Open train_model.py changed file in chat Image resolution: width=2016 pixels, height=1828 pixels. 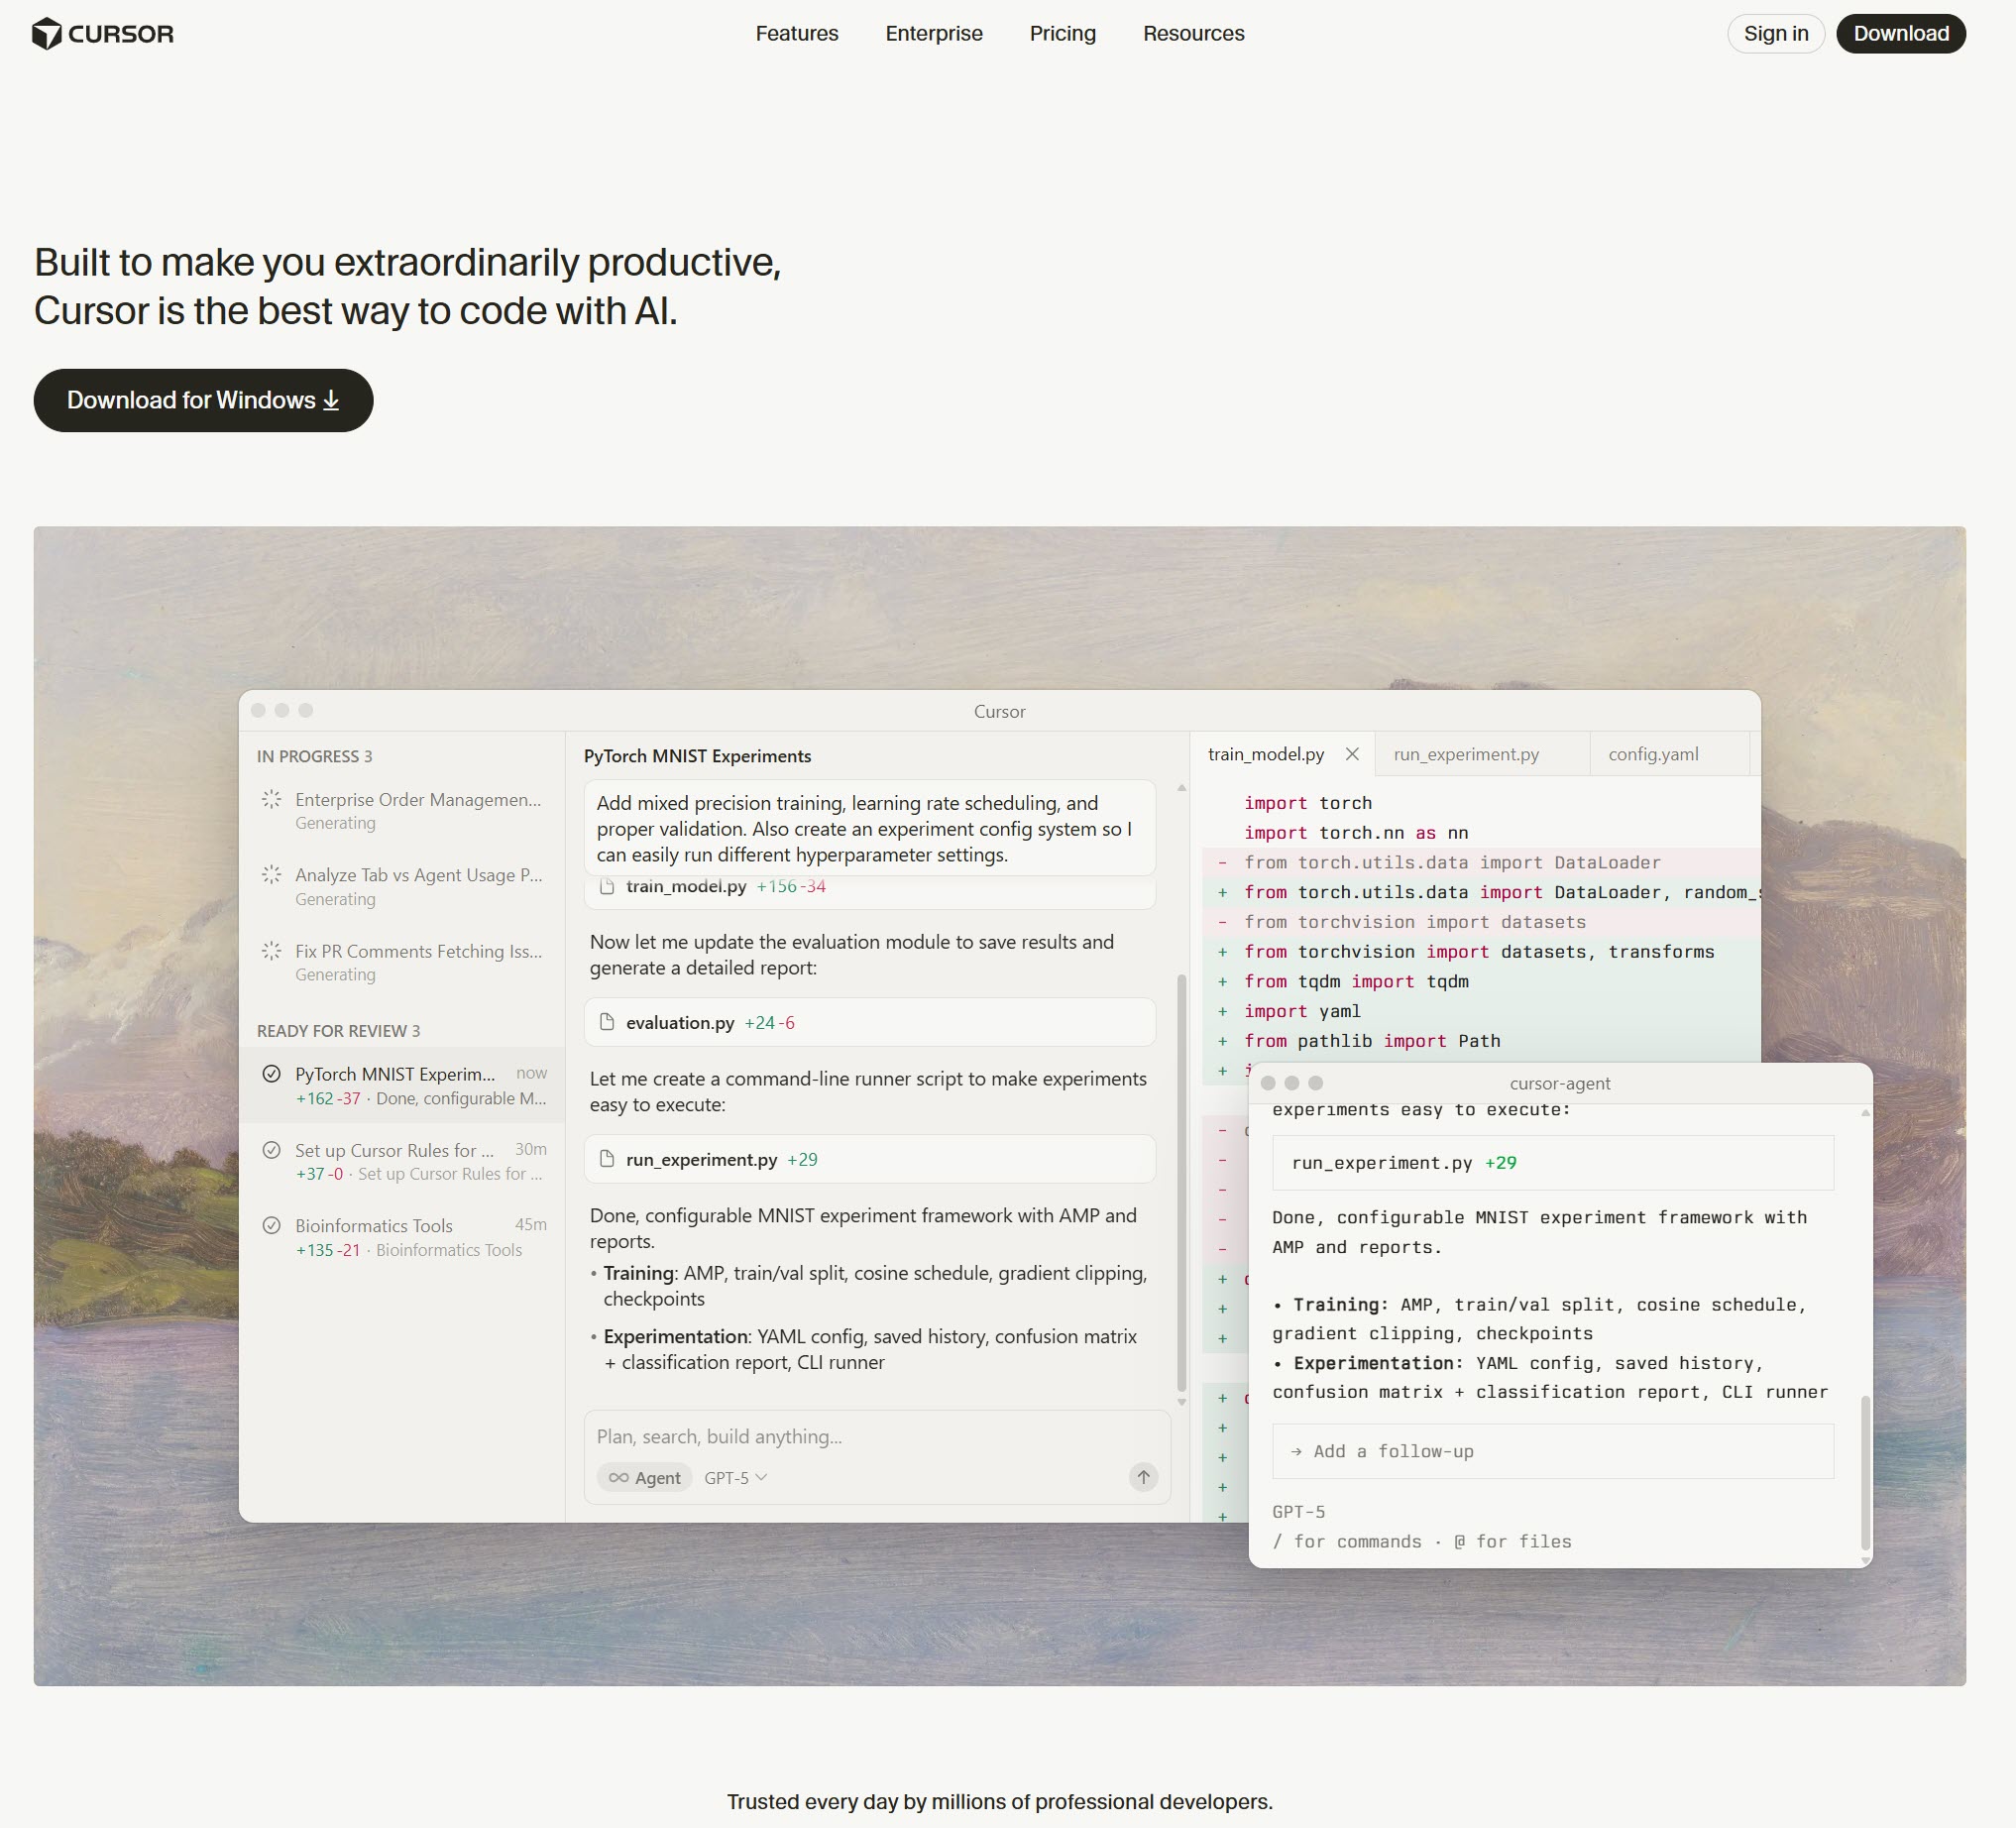click(870, 891)
